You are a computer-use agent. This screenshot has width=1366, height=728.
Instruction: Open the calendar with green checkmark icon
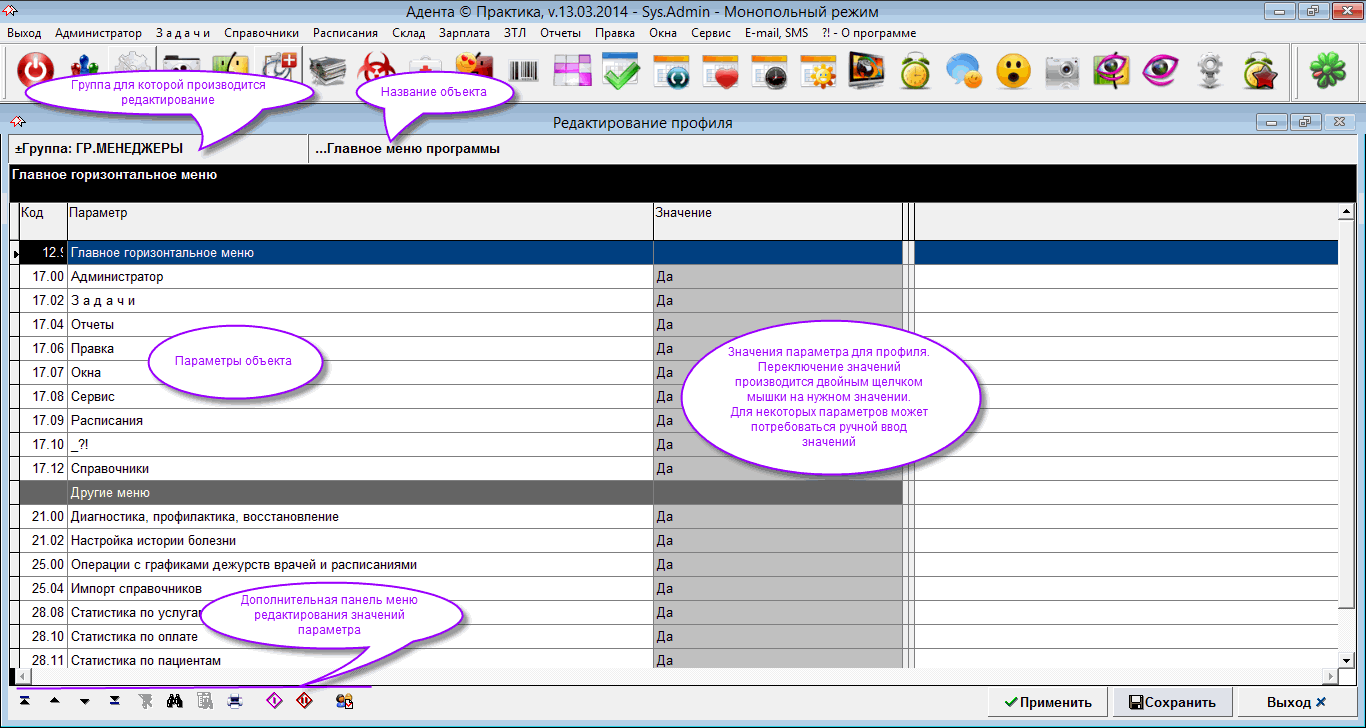click(621, 70)
